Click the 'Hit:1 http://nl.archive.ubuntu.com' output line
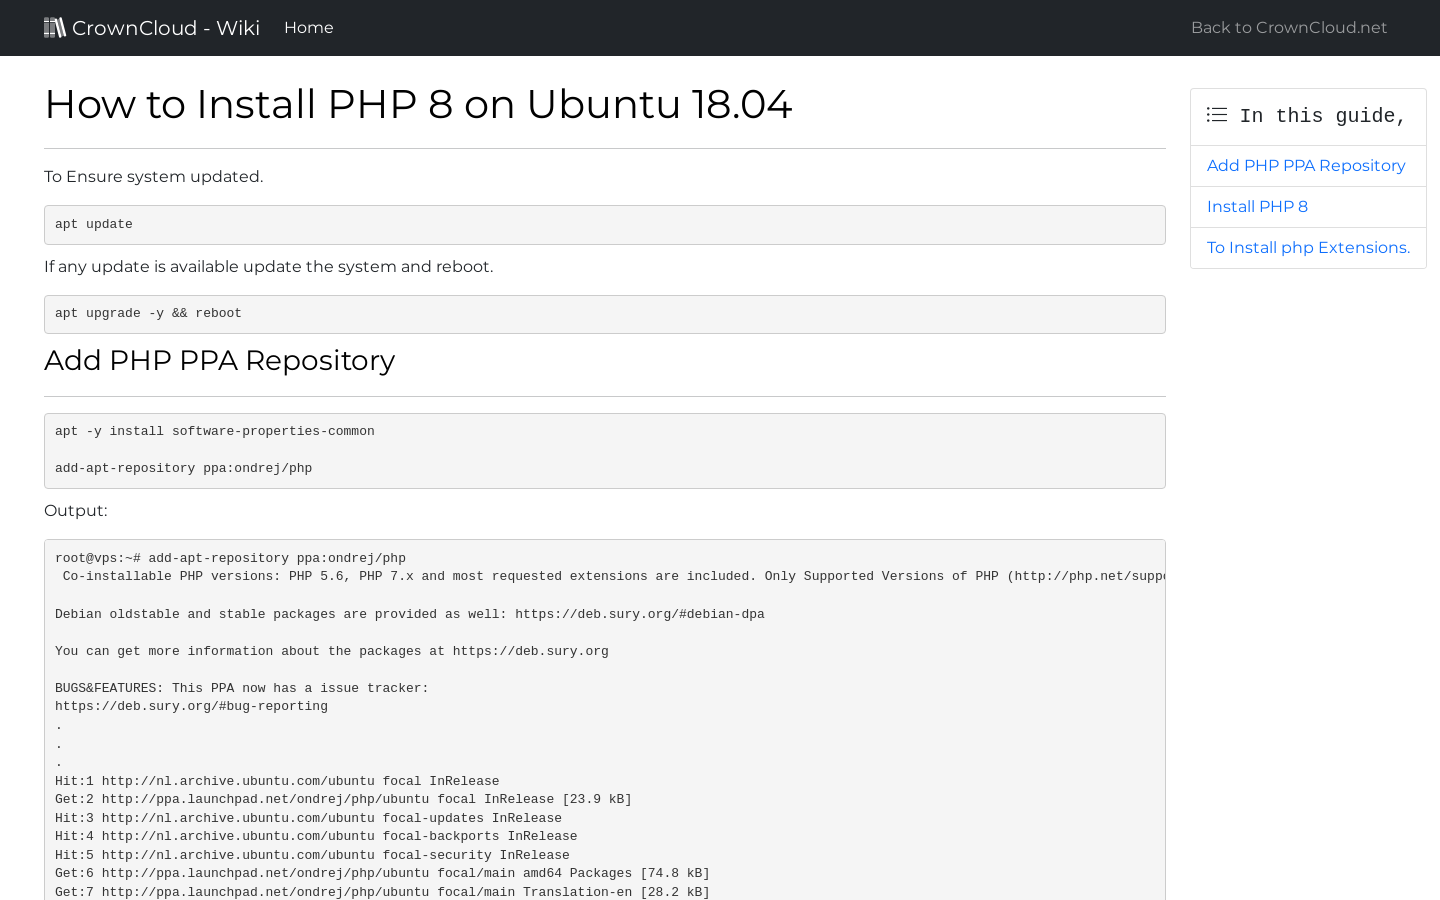This screenshot has width=1440, height=900. [277, 782]
